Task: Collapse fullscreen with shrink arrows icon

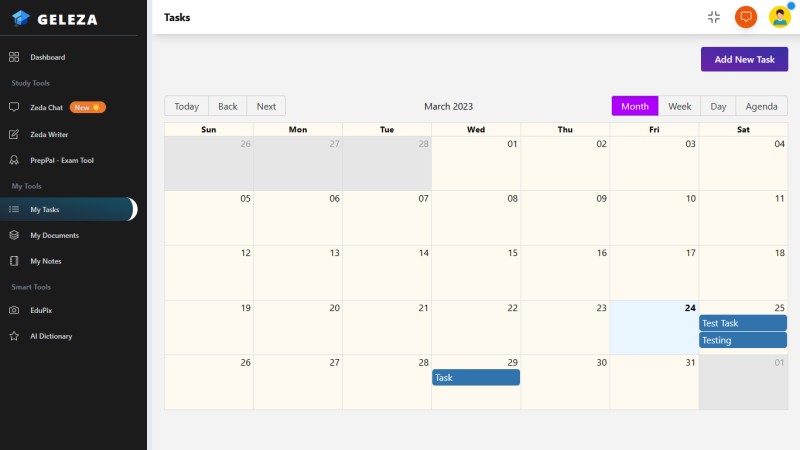Action: [714, 17]
